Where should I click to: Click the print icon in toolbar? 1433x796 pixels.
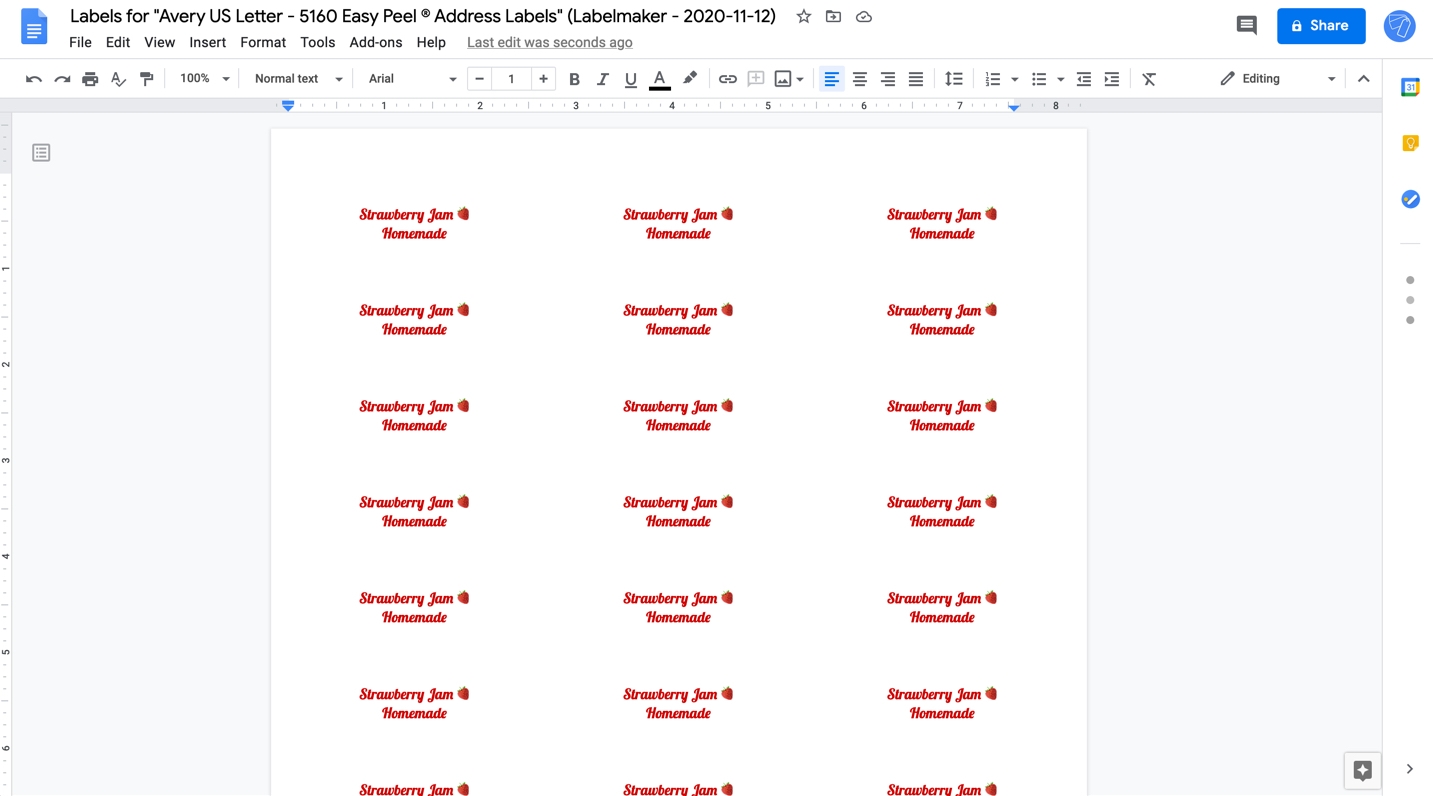click(90, 79)
